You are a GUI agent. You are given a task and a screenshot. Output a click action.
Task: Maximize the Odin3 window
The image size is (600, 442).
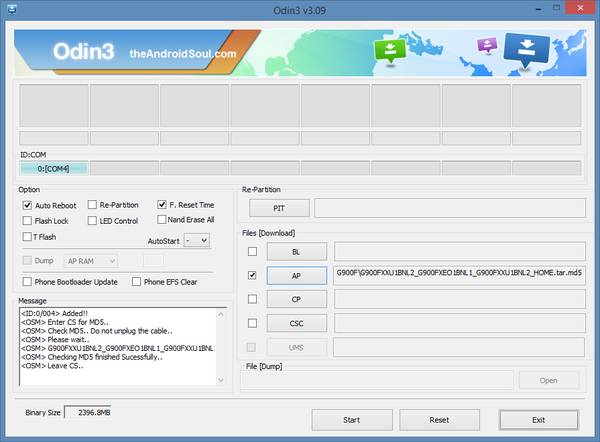(x=556, y=8)
